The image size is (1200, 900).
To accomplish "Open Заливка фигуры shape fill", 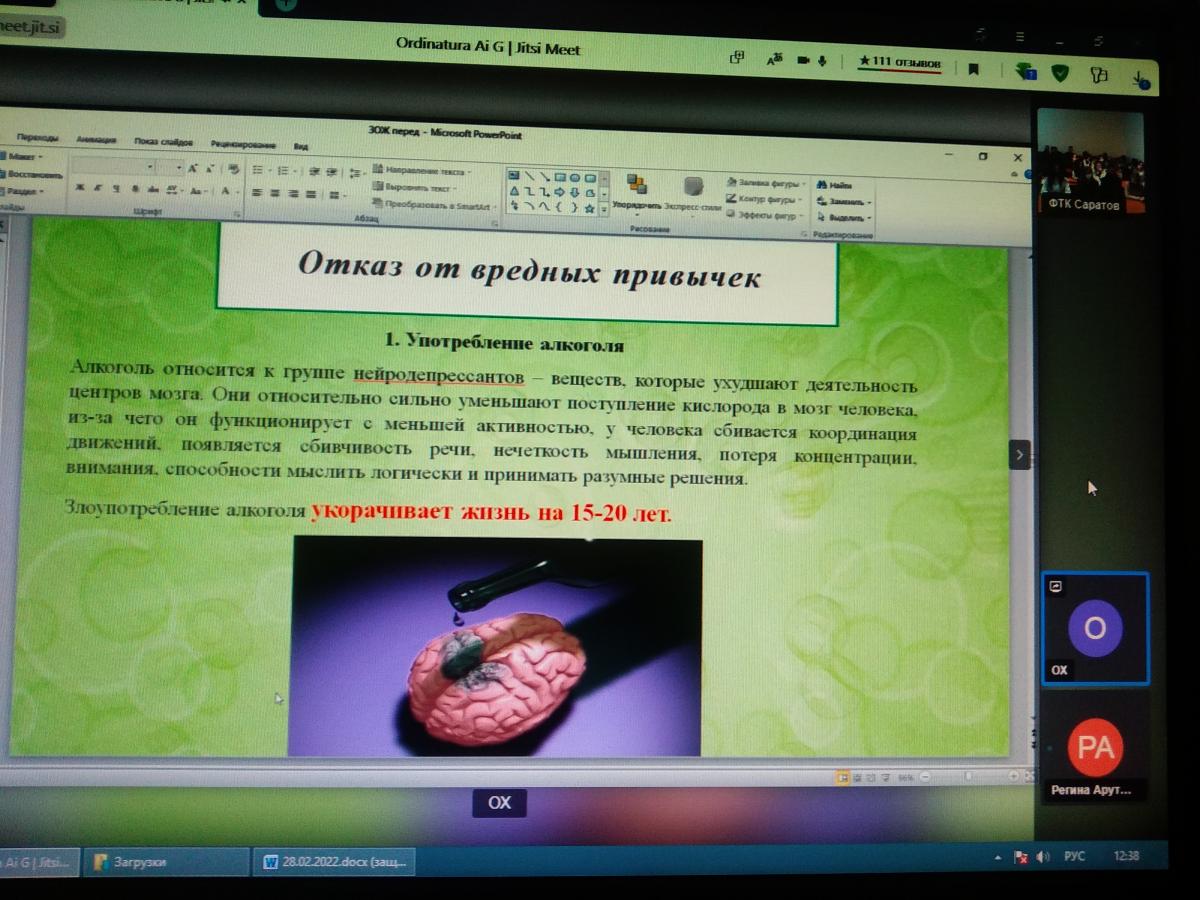I will click(767, 184).
